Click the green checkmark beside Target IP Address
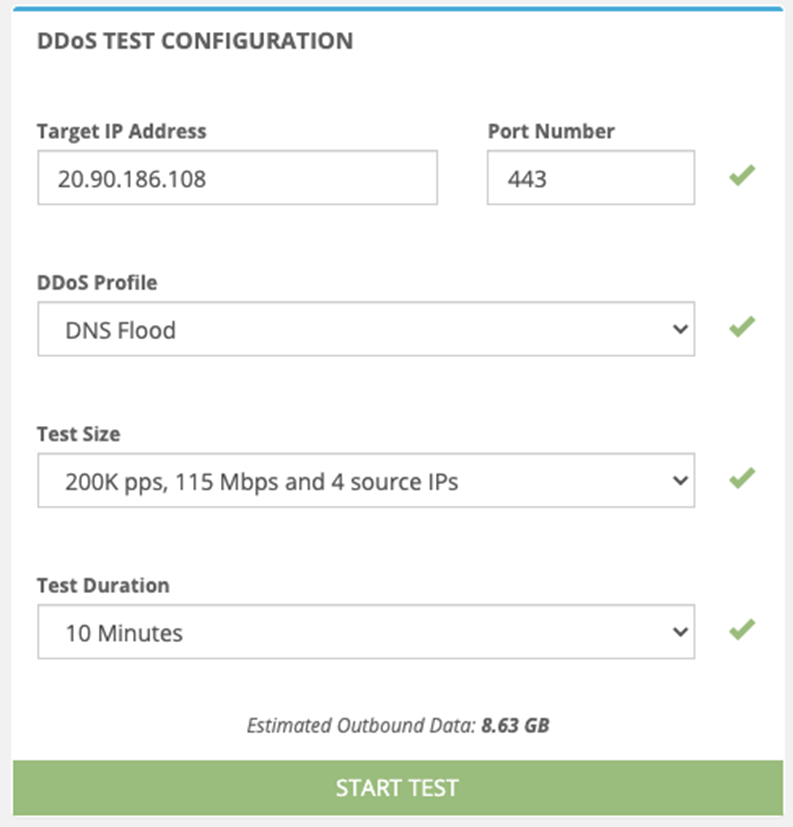Viewport: 793px width, 827px height. click(741, 175)
